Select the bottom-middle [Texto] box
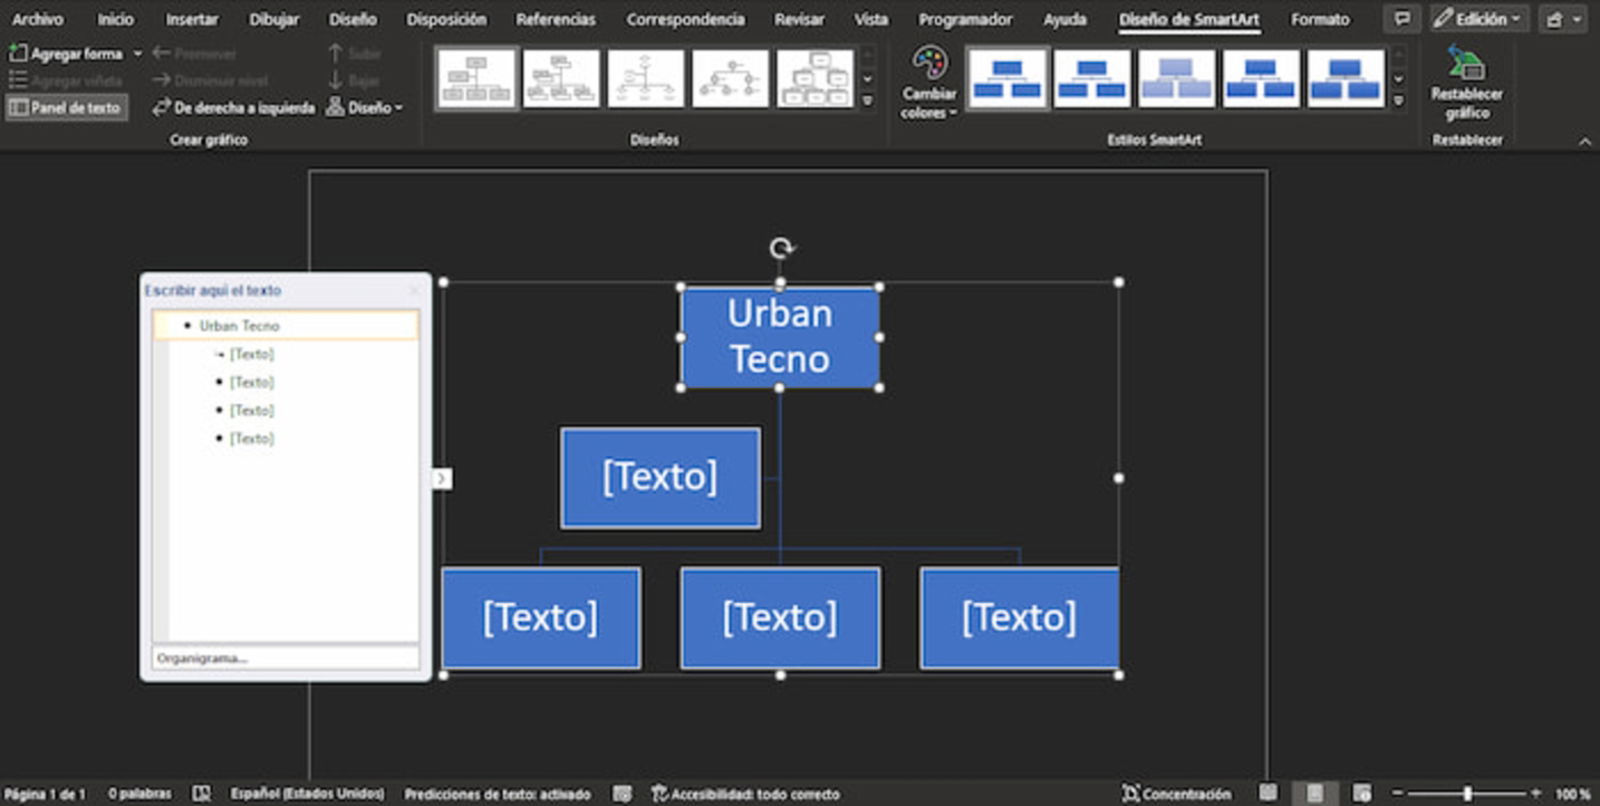 tap(780, 618)
